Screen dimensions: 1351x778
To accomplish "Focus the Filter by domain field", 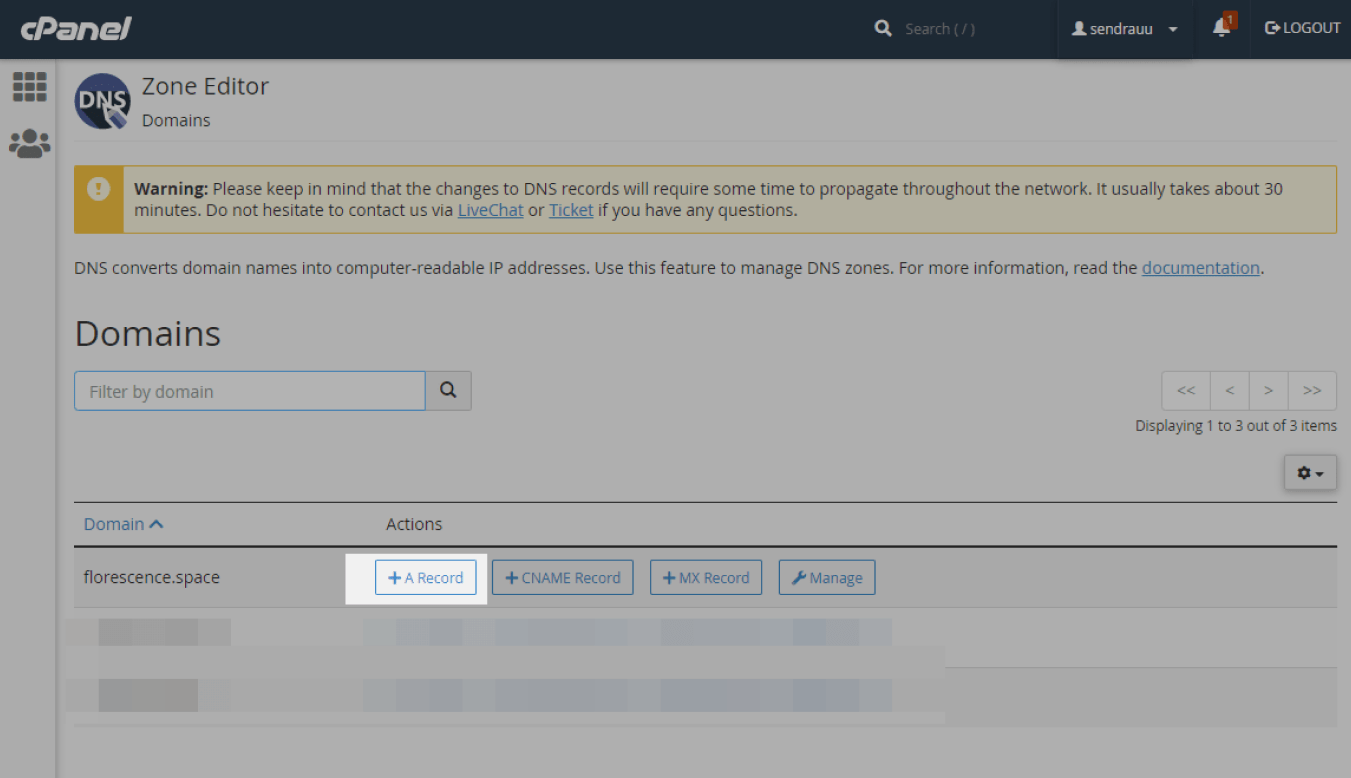I will (x=250, y=391).
